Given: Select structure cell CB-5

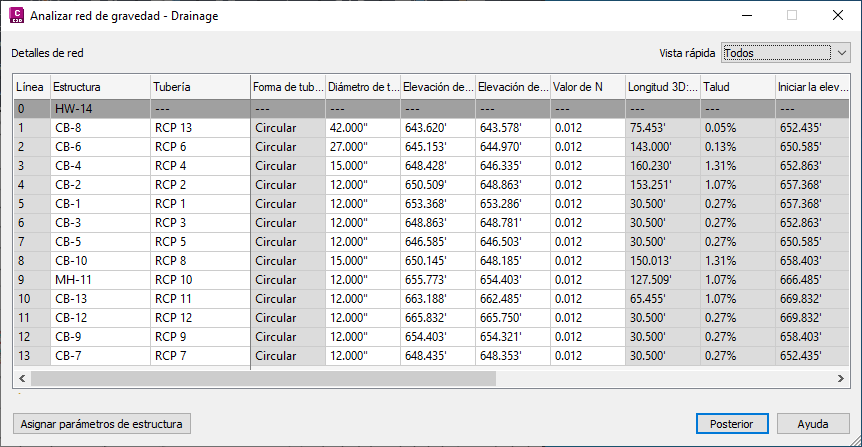Looking at the screenshot, I should pos(100,241).
